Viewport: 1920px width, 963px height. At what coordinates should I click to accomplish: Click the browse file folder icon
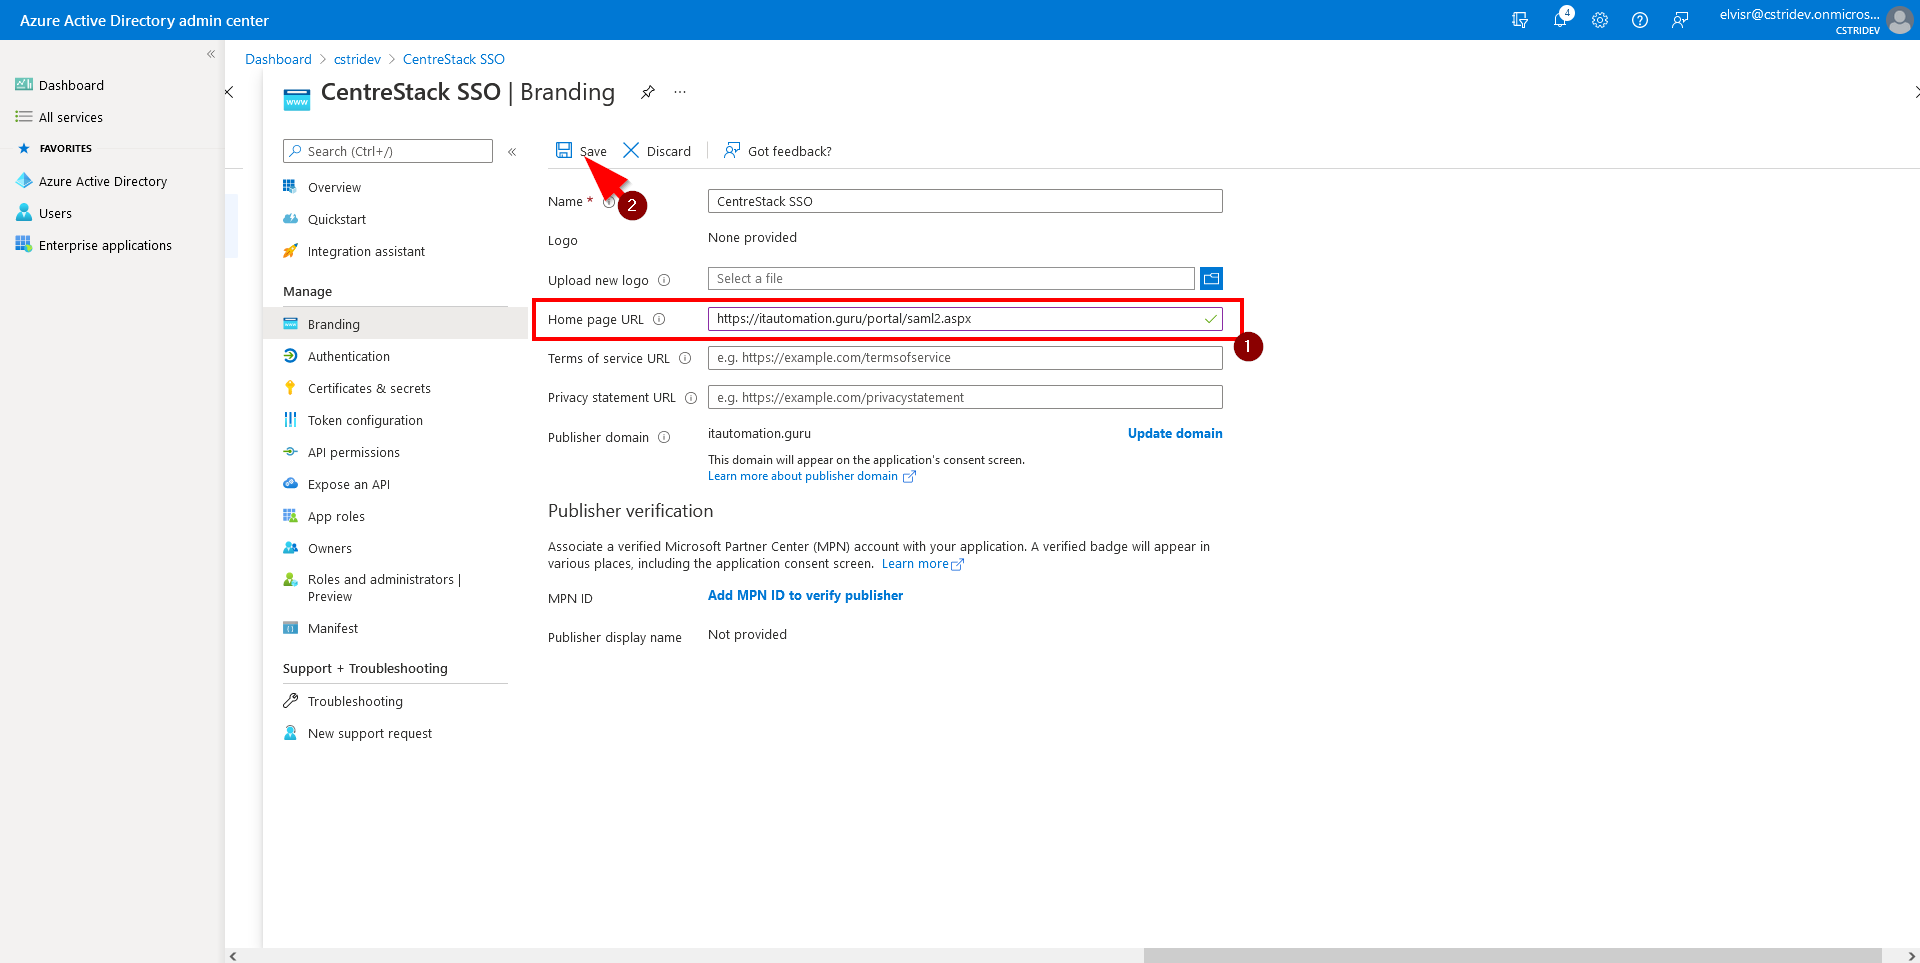click(1211, 278)
